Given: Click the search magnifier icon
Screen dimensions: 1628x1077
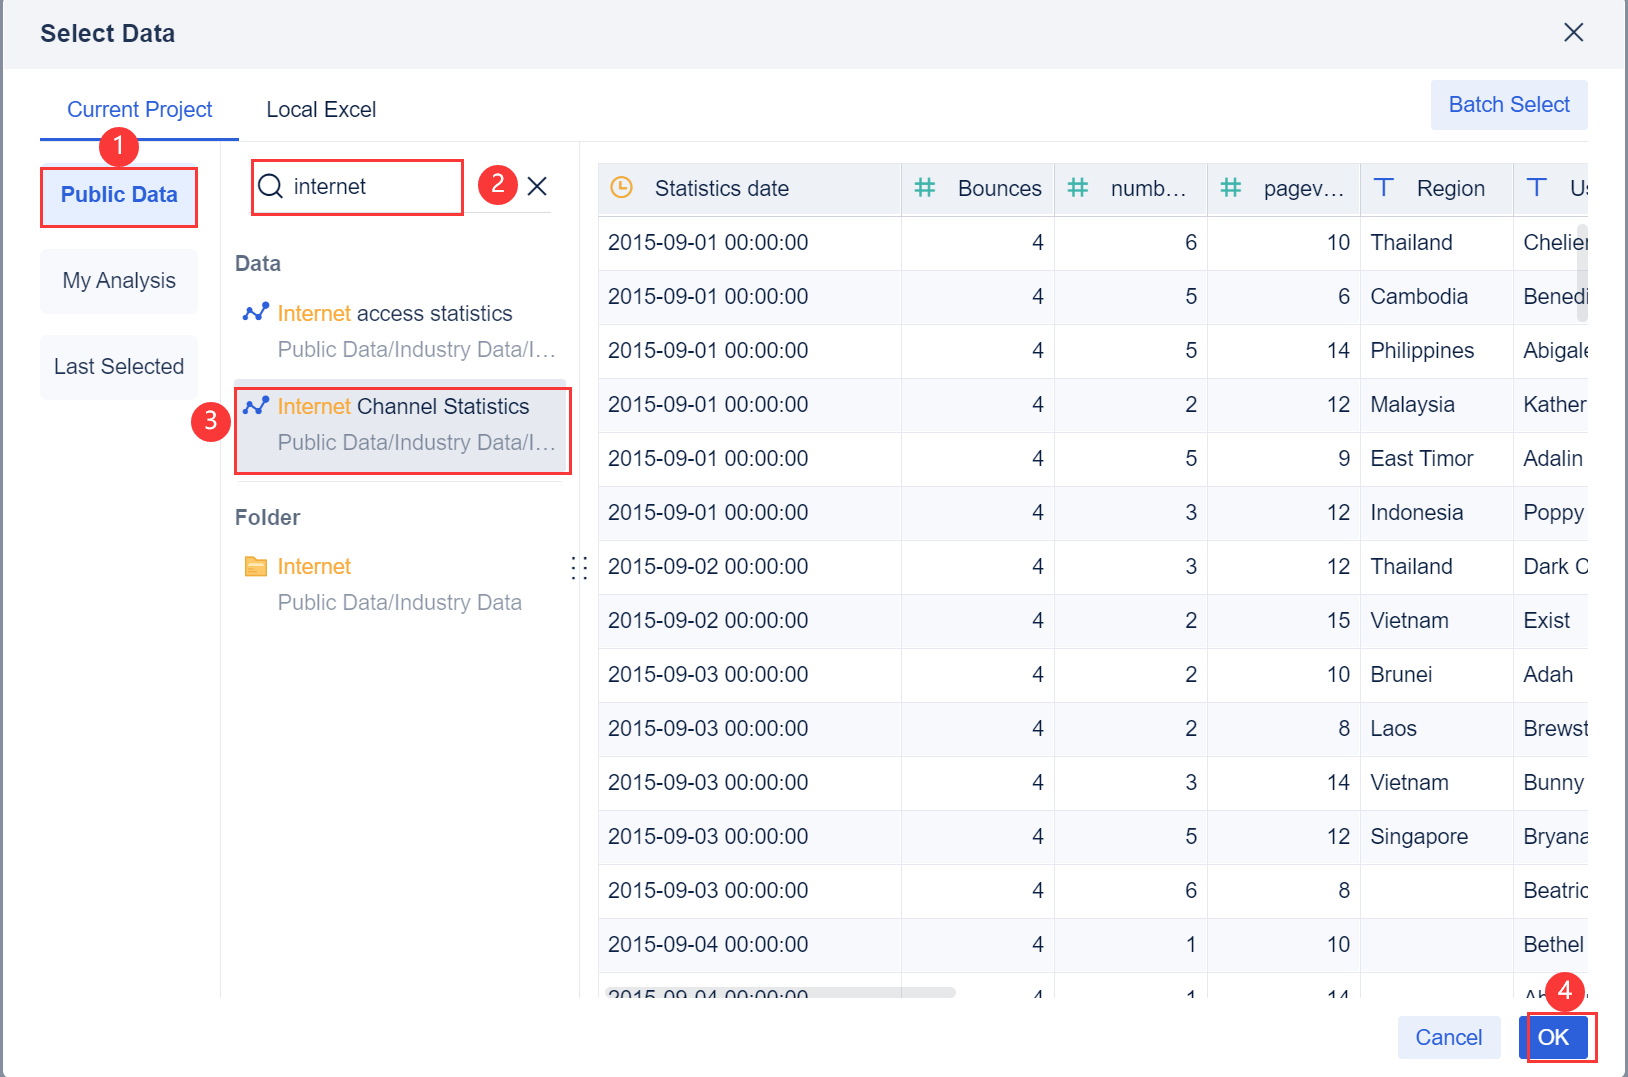Looking at the screenshot, I should pyautogui.click(x=271, y=187).
